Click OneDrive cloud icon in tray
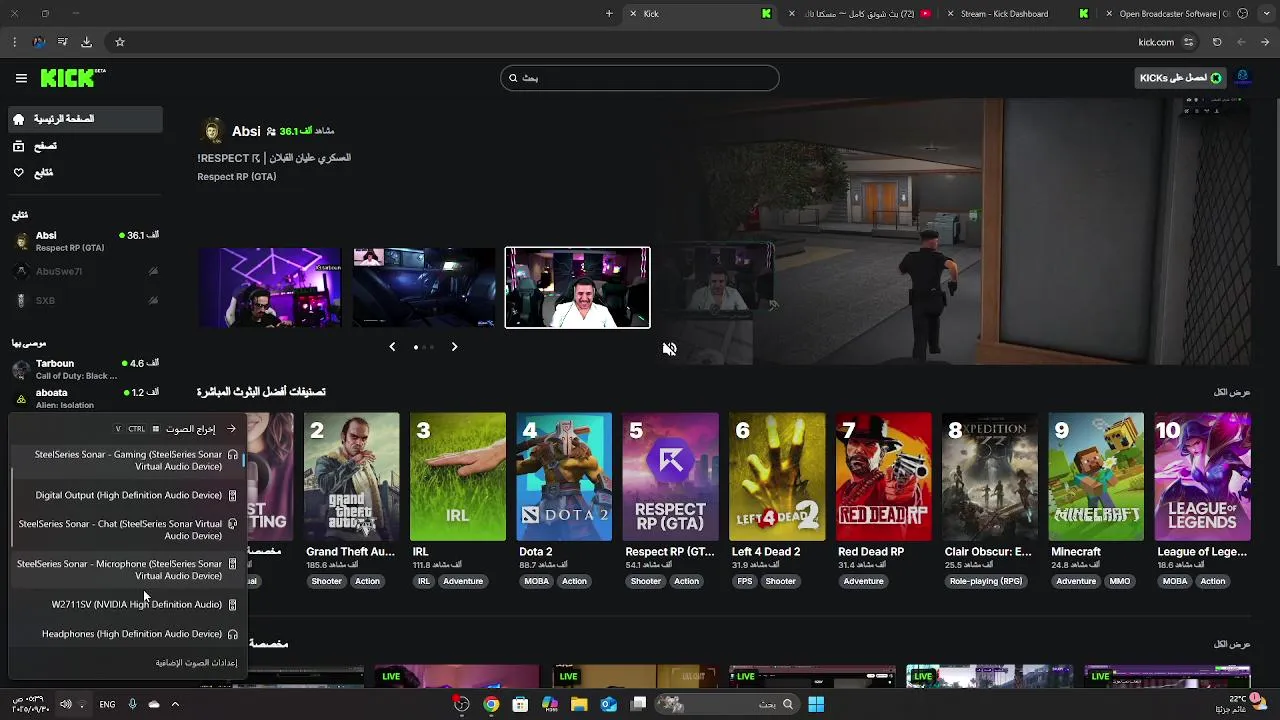This screenshot has width=1280, height=720. (x=154, y=704)
